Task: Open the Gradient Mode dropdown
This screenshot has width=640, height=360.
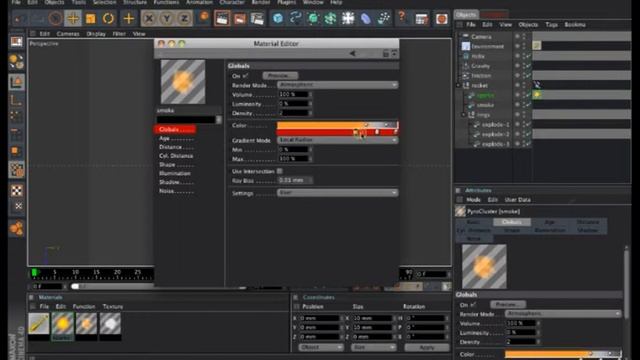Action: 338,140
